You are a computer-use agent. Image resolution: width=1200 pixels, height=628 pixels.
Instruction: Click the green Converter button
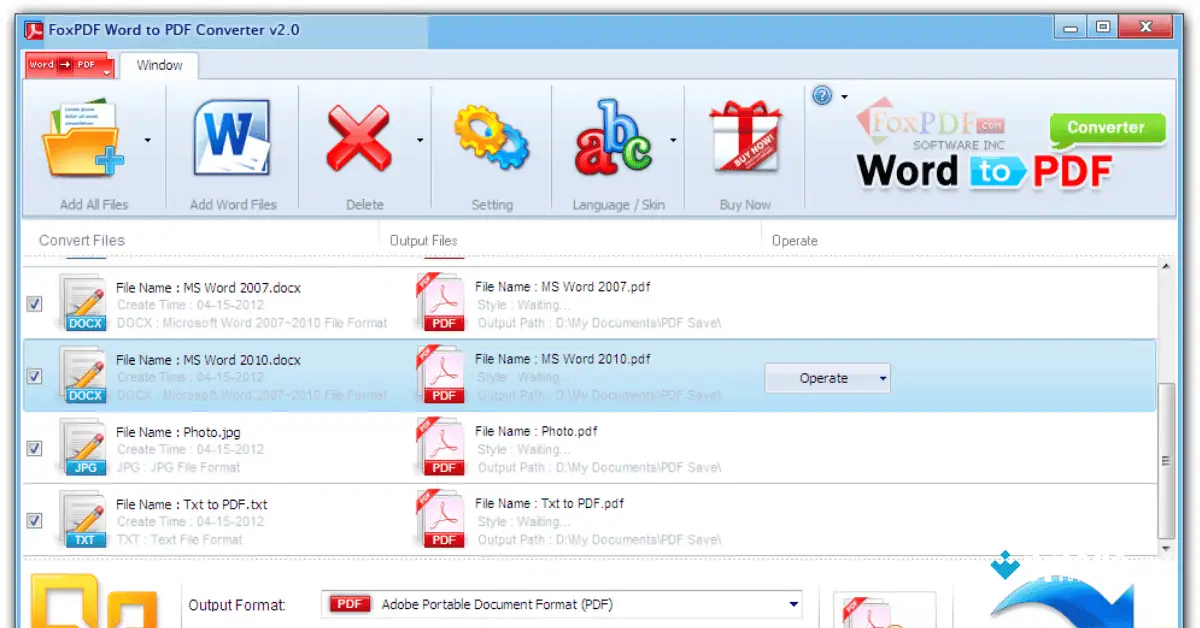point(1106,127)
